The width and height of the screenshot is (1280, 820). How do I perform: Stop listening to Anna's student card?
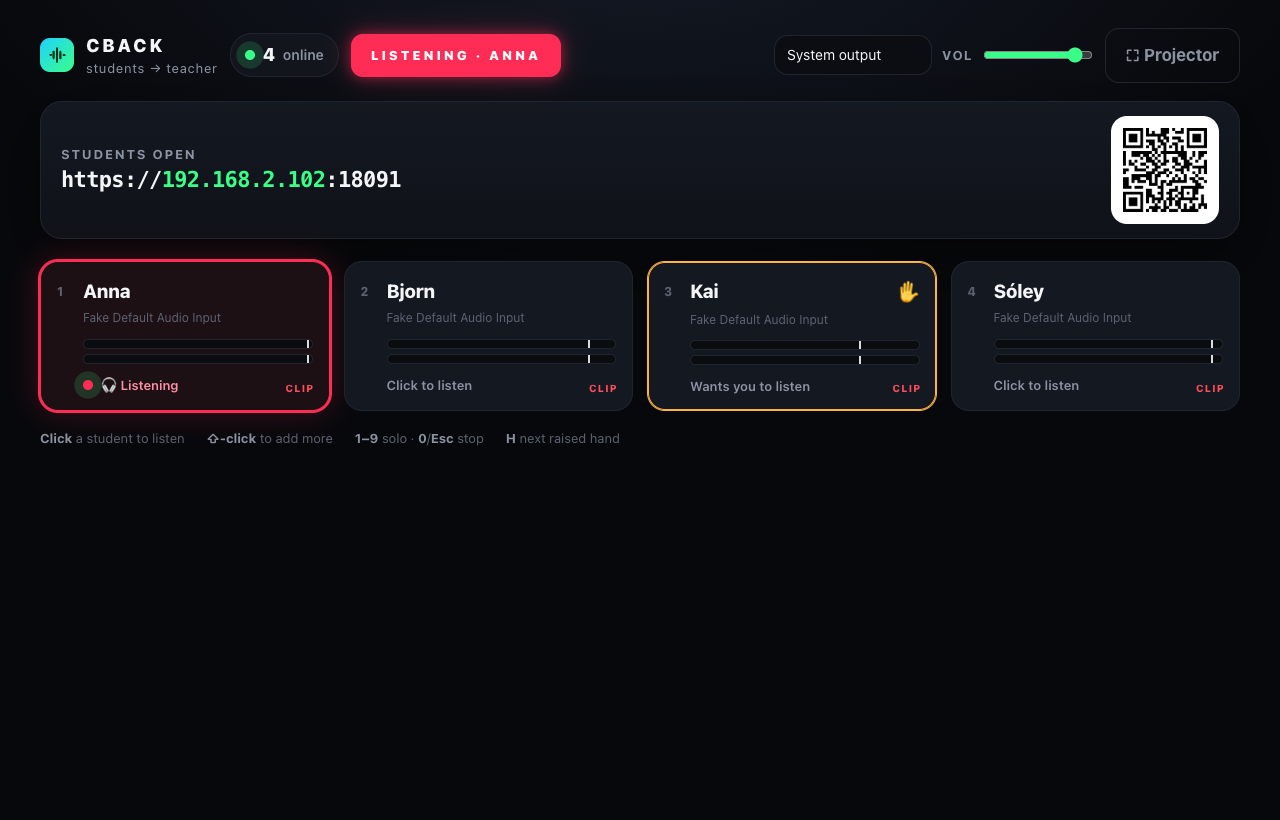[185, 336]
